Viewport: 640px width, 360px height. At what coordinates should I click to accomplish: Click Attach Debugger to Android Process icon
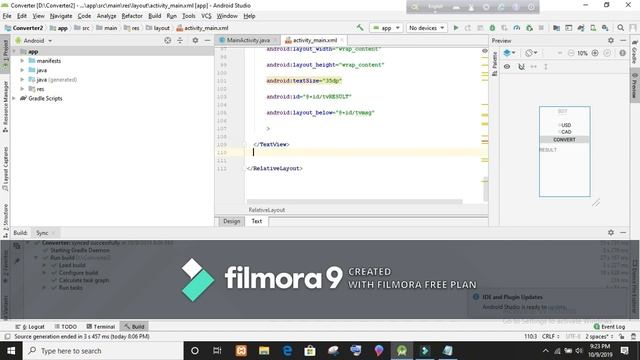point(529,28)
